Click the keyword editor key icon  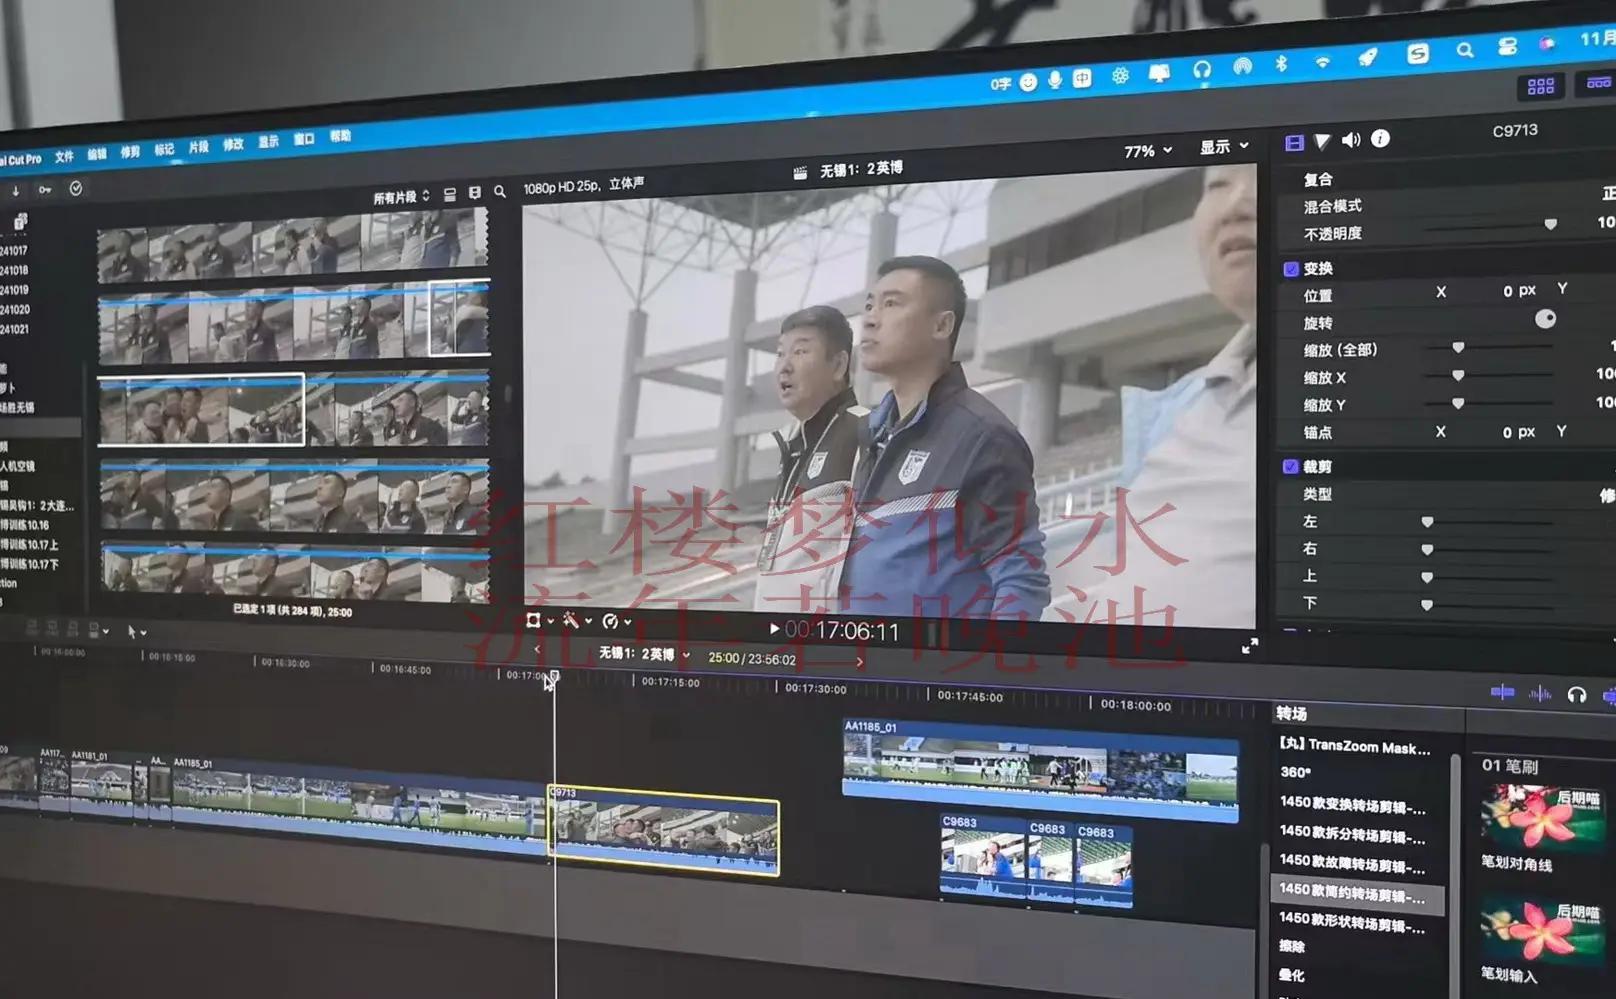[45, 189]
